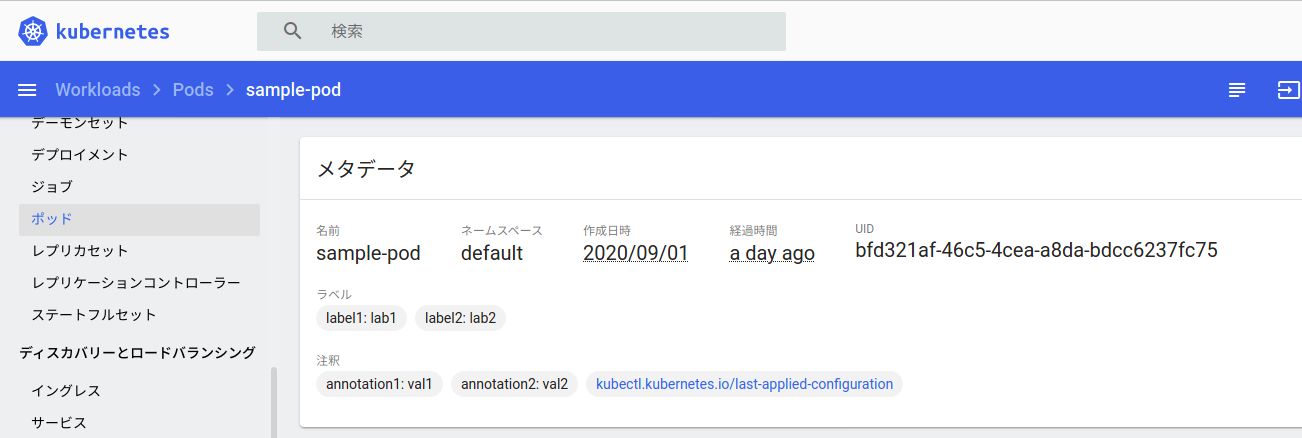The width and height of the screenshot is (1302, 438).
Task: Open pod logs icon in toolbar
Action: coord(1237,90)
